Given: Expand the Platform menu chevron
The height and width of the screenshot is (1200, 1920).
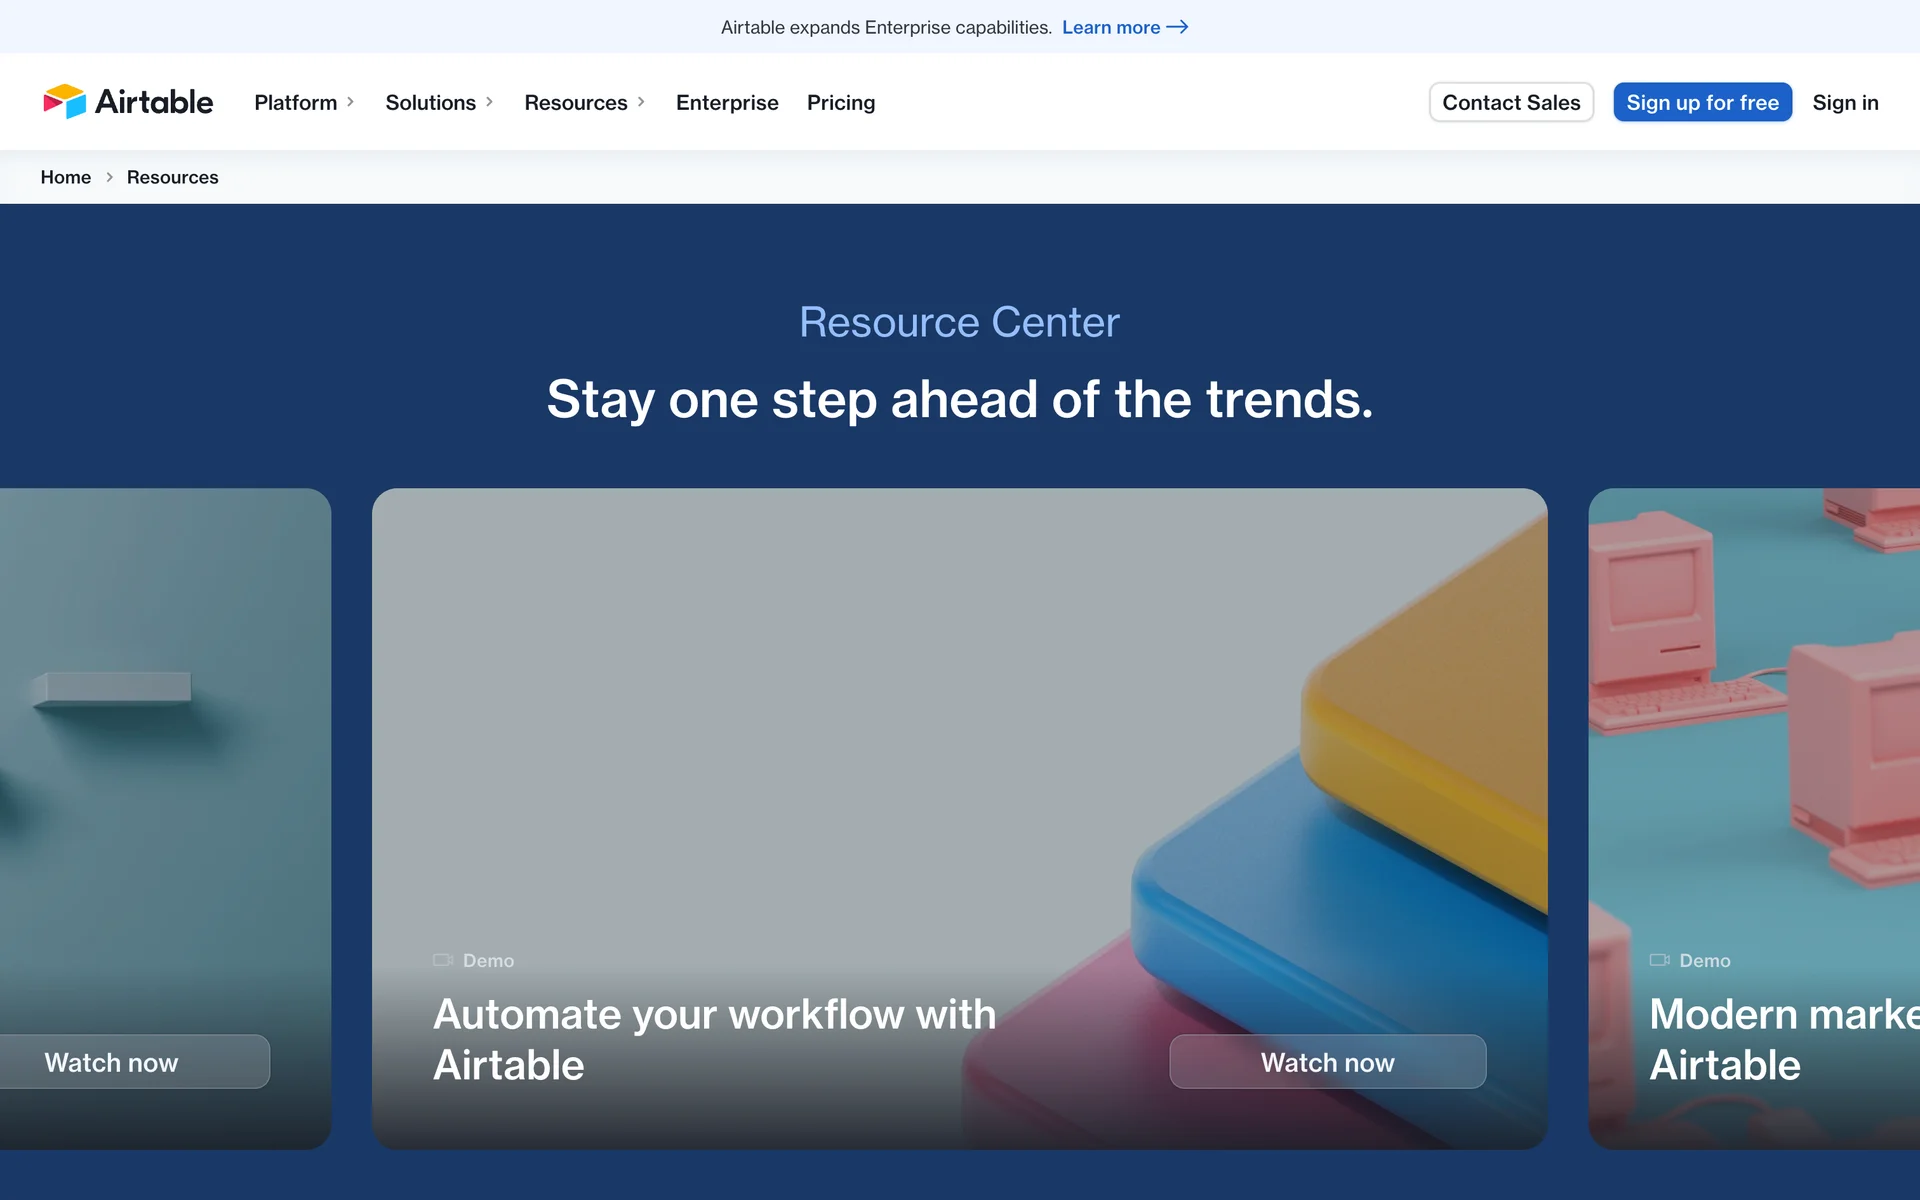Looking at the screenshot, I should point(350,102).
